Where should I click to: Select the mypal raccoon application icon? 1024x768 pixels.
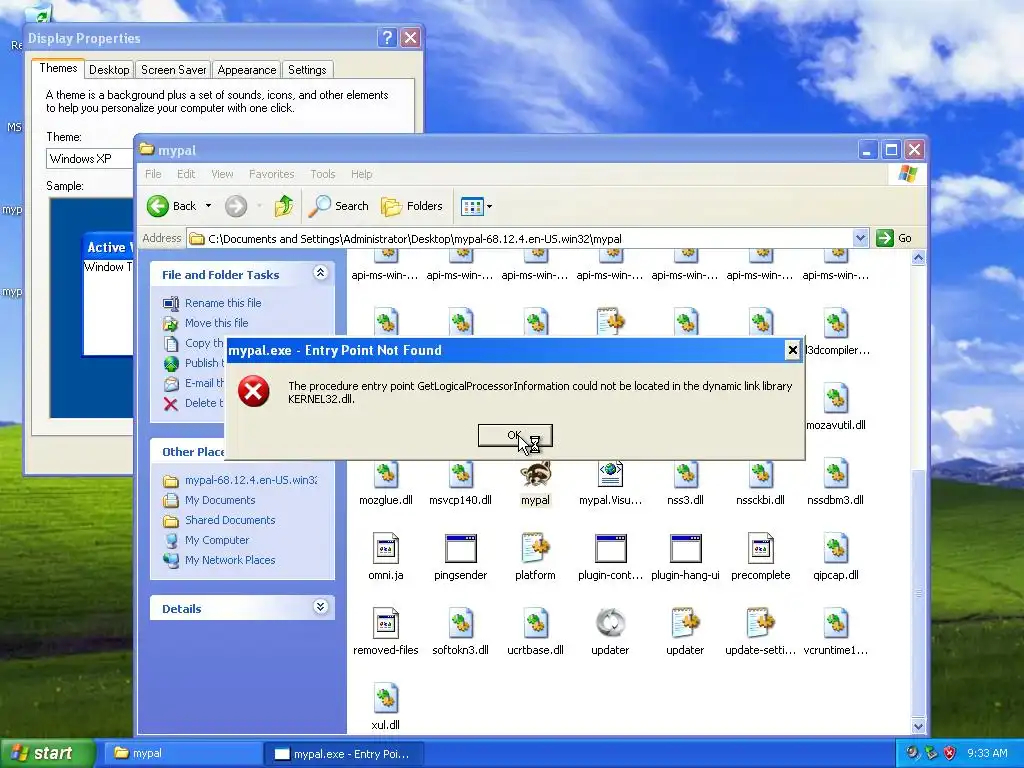pyautogui.click(x=536, y=473)
